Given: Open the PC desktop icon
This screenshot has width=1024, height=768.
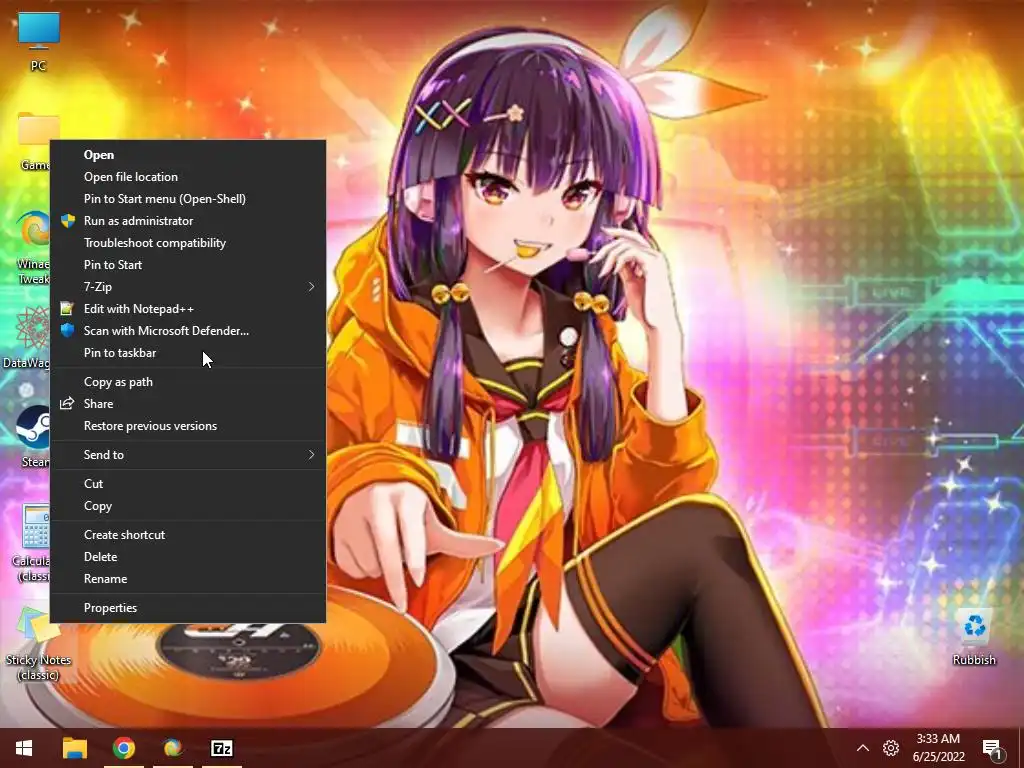Looking at the screenshot, I should [39, 39].
